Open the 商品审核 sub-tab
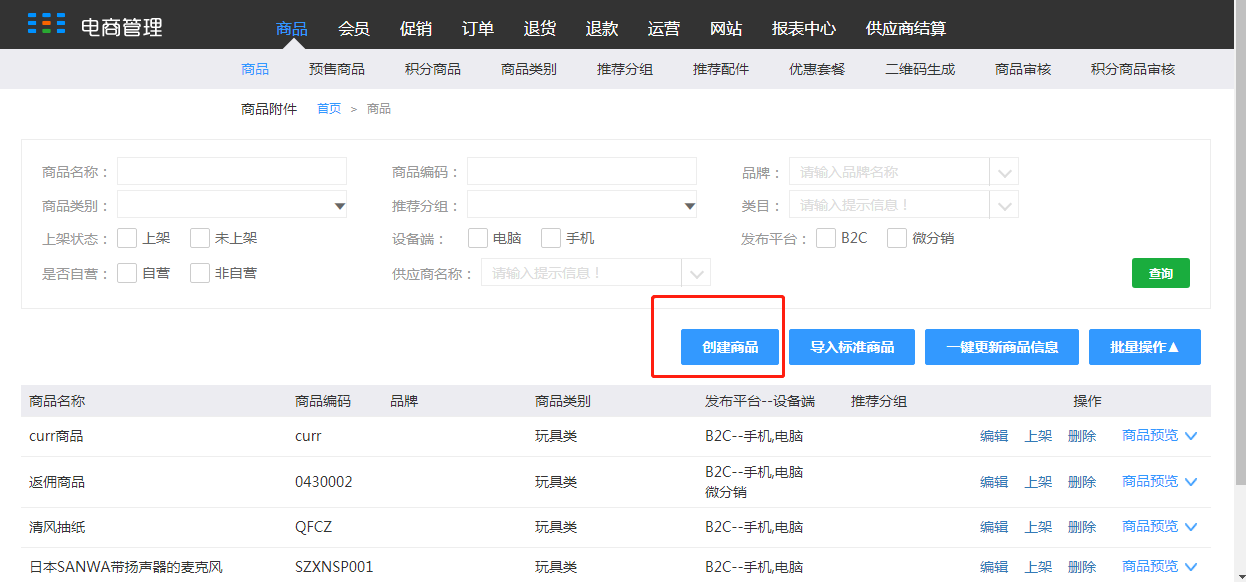1246x582 pixels. (1023, 69)
